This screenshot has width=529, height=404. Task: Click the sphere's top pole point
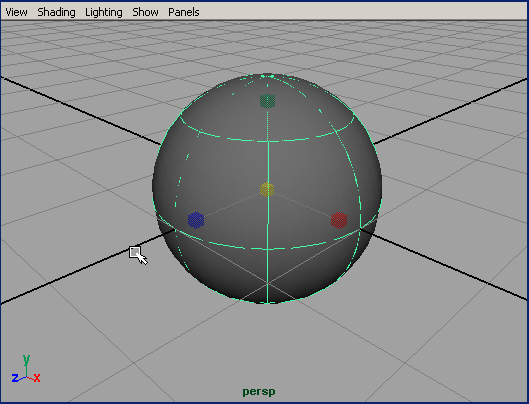(268, 75)
